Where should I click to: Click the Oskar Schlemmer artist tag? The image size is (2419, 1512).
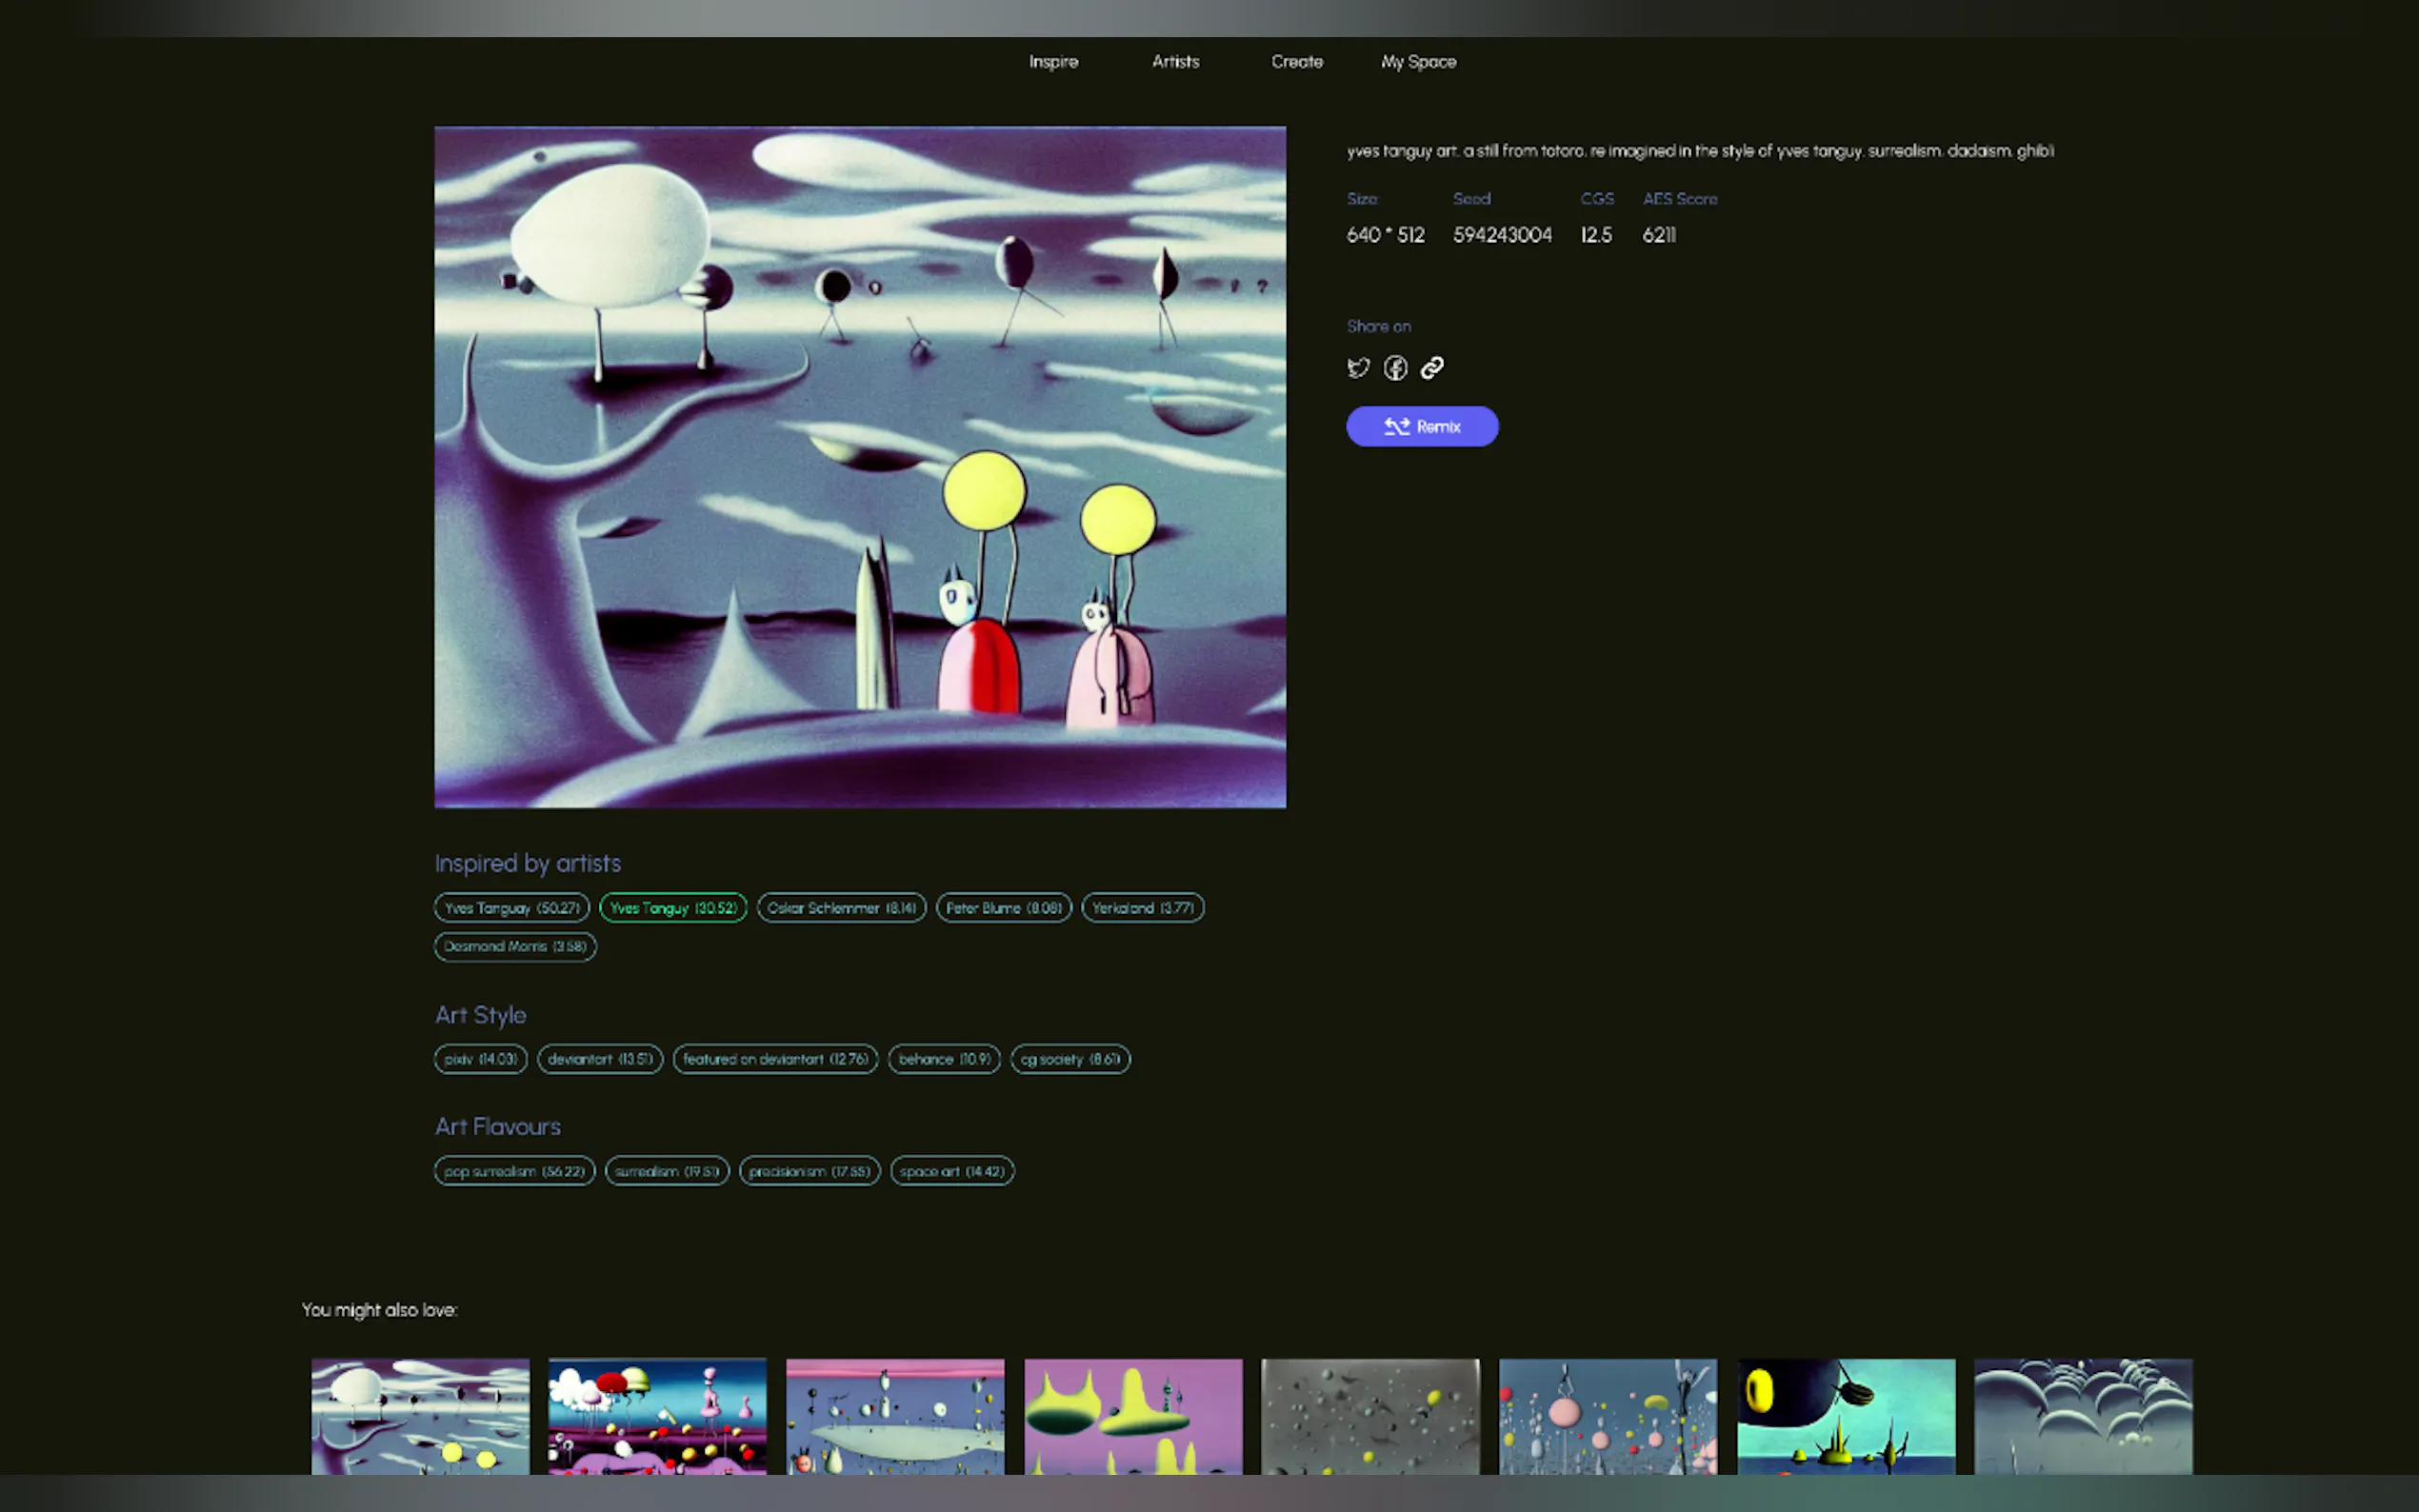pos(841,908)
